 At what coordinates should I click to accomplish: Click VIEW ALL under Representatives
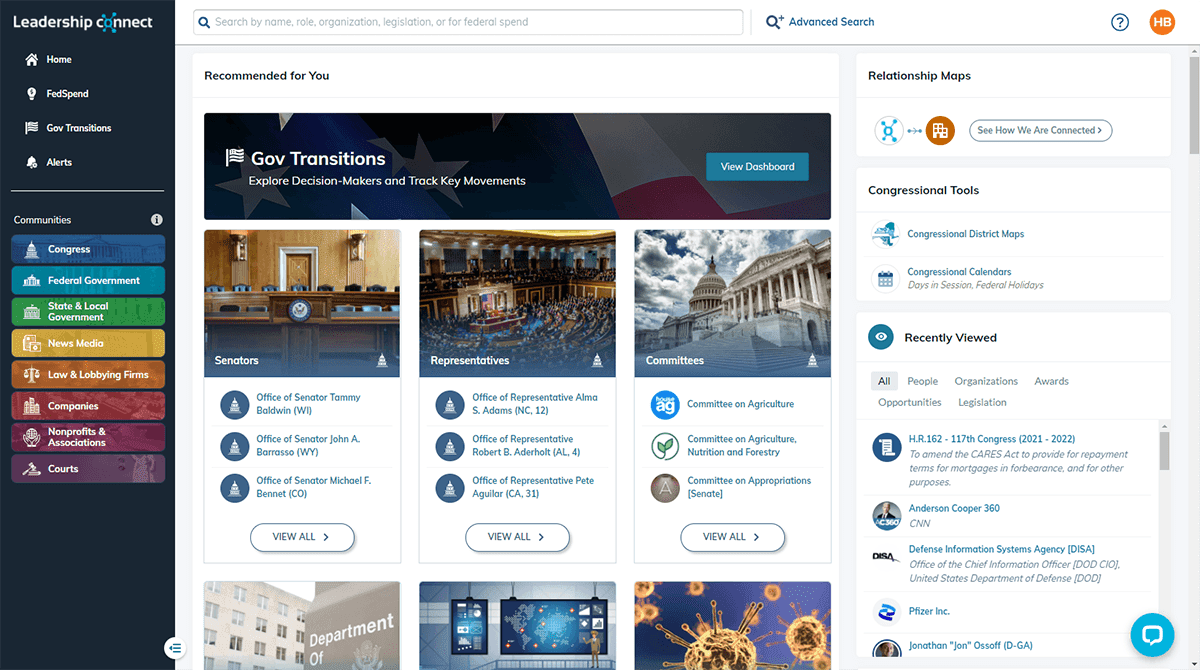(517, 537)
